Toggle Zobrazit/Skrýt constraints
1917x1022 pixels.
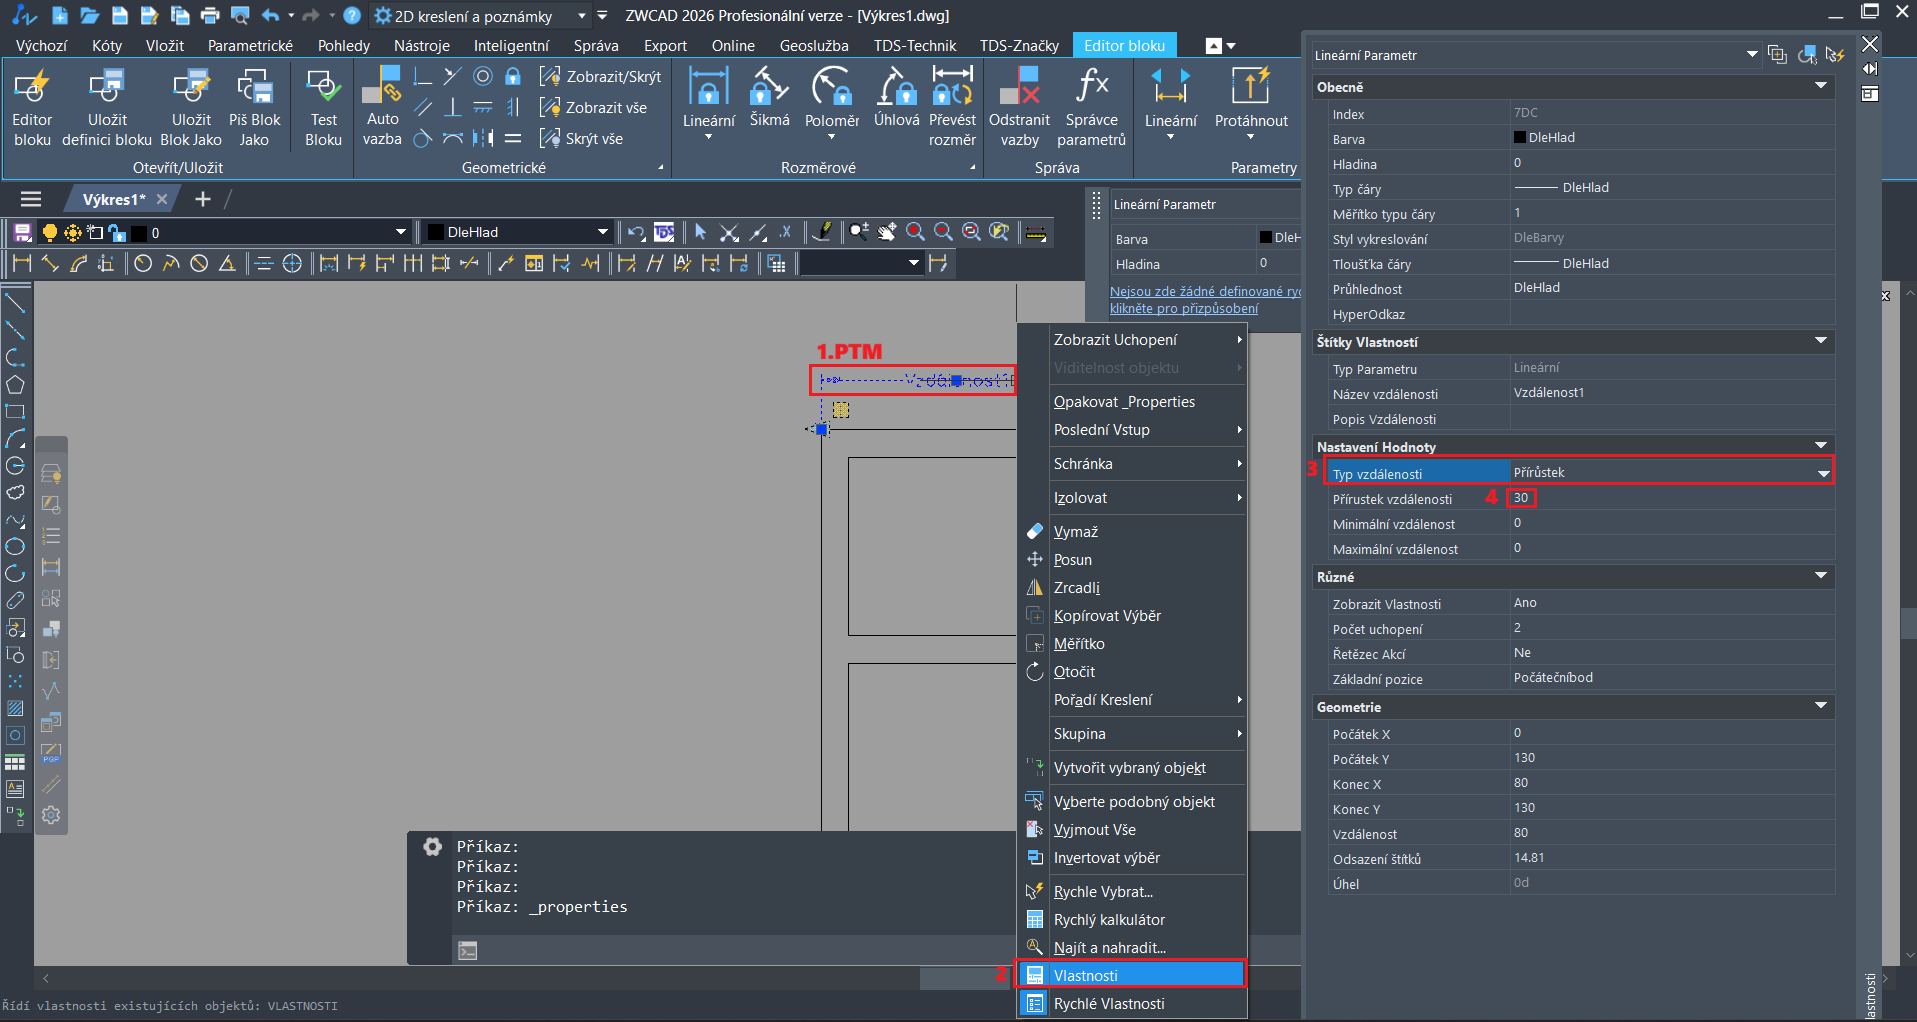pos(600,76)
